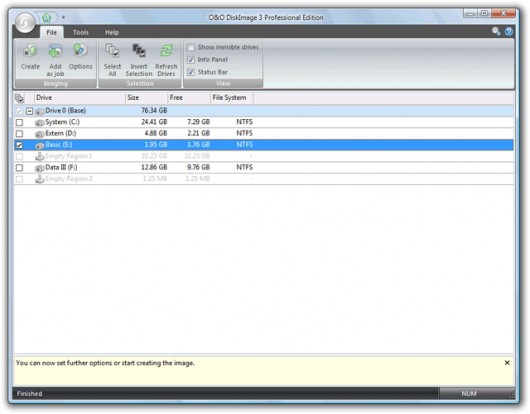Screen dimensions: 530x414
Task: Click the NUM indicator in status bar
Action: [469, 394]
